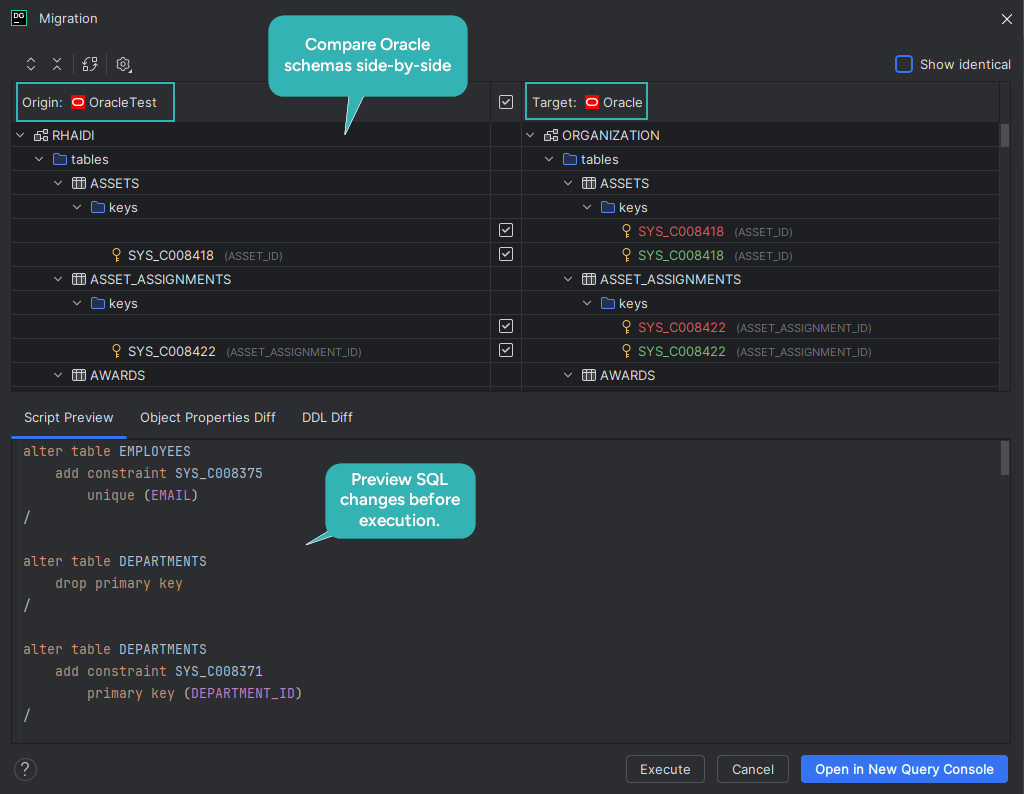The height and width of the screenshot is (794, 1024).
Task: Collapse the target AWARDS table node
Action: pos(568,375)
